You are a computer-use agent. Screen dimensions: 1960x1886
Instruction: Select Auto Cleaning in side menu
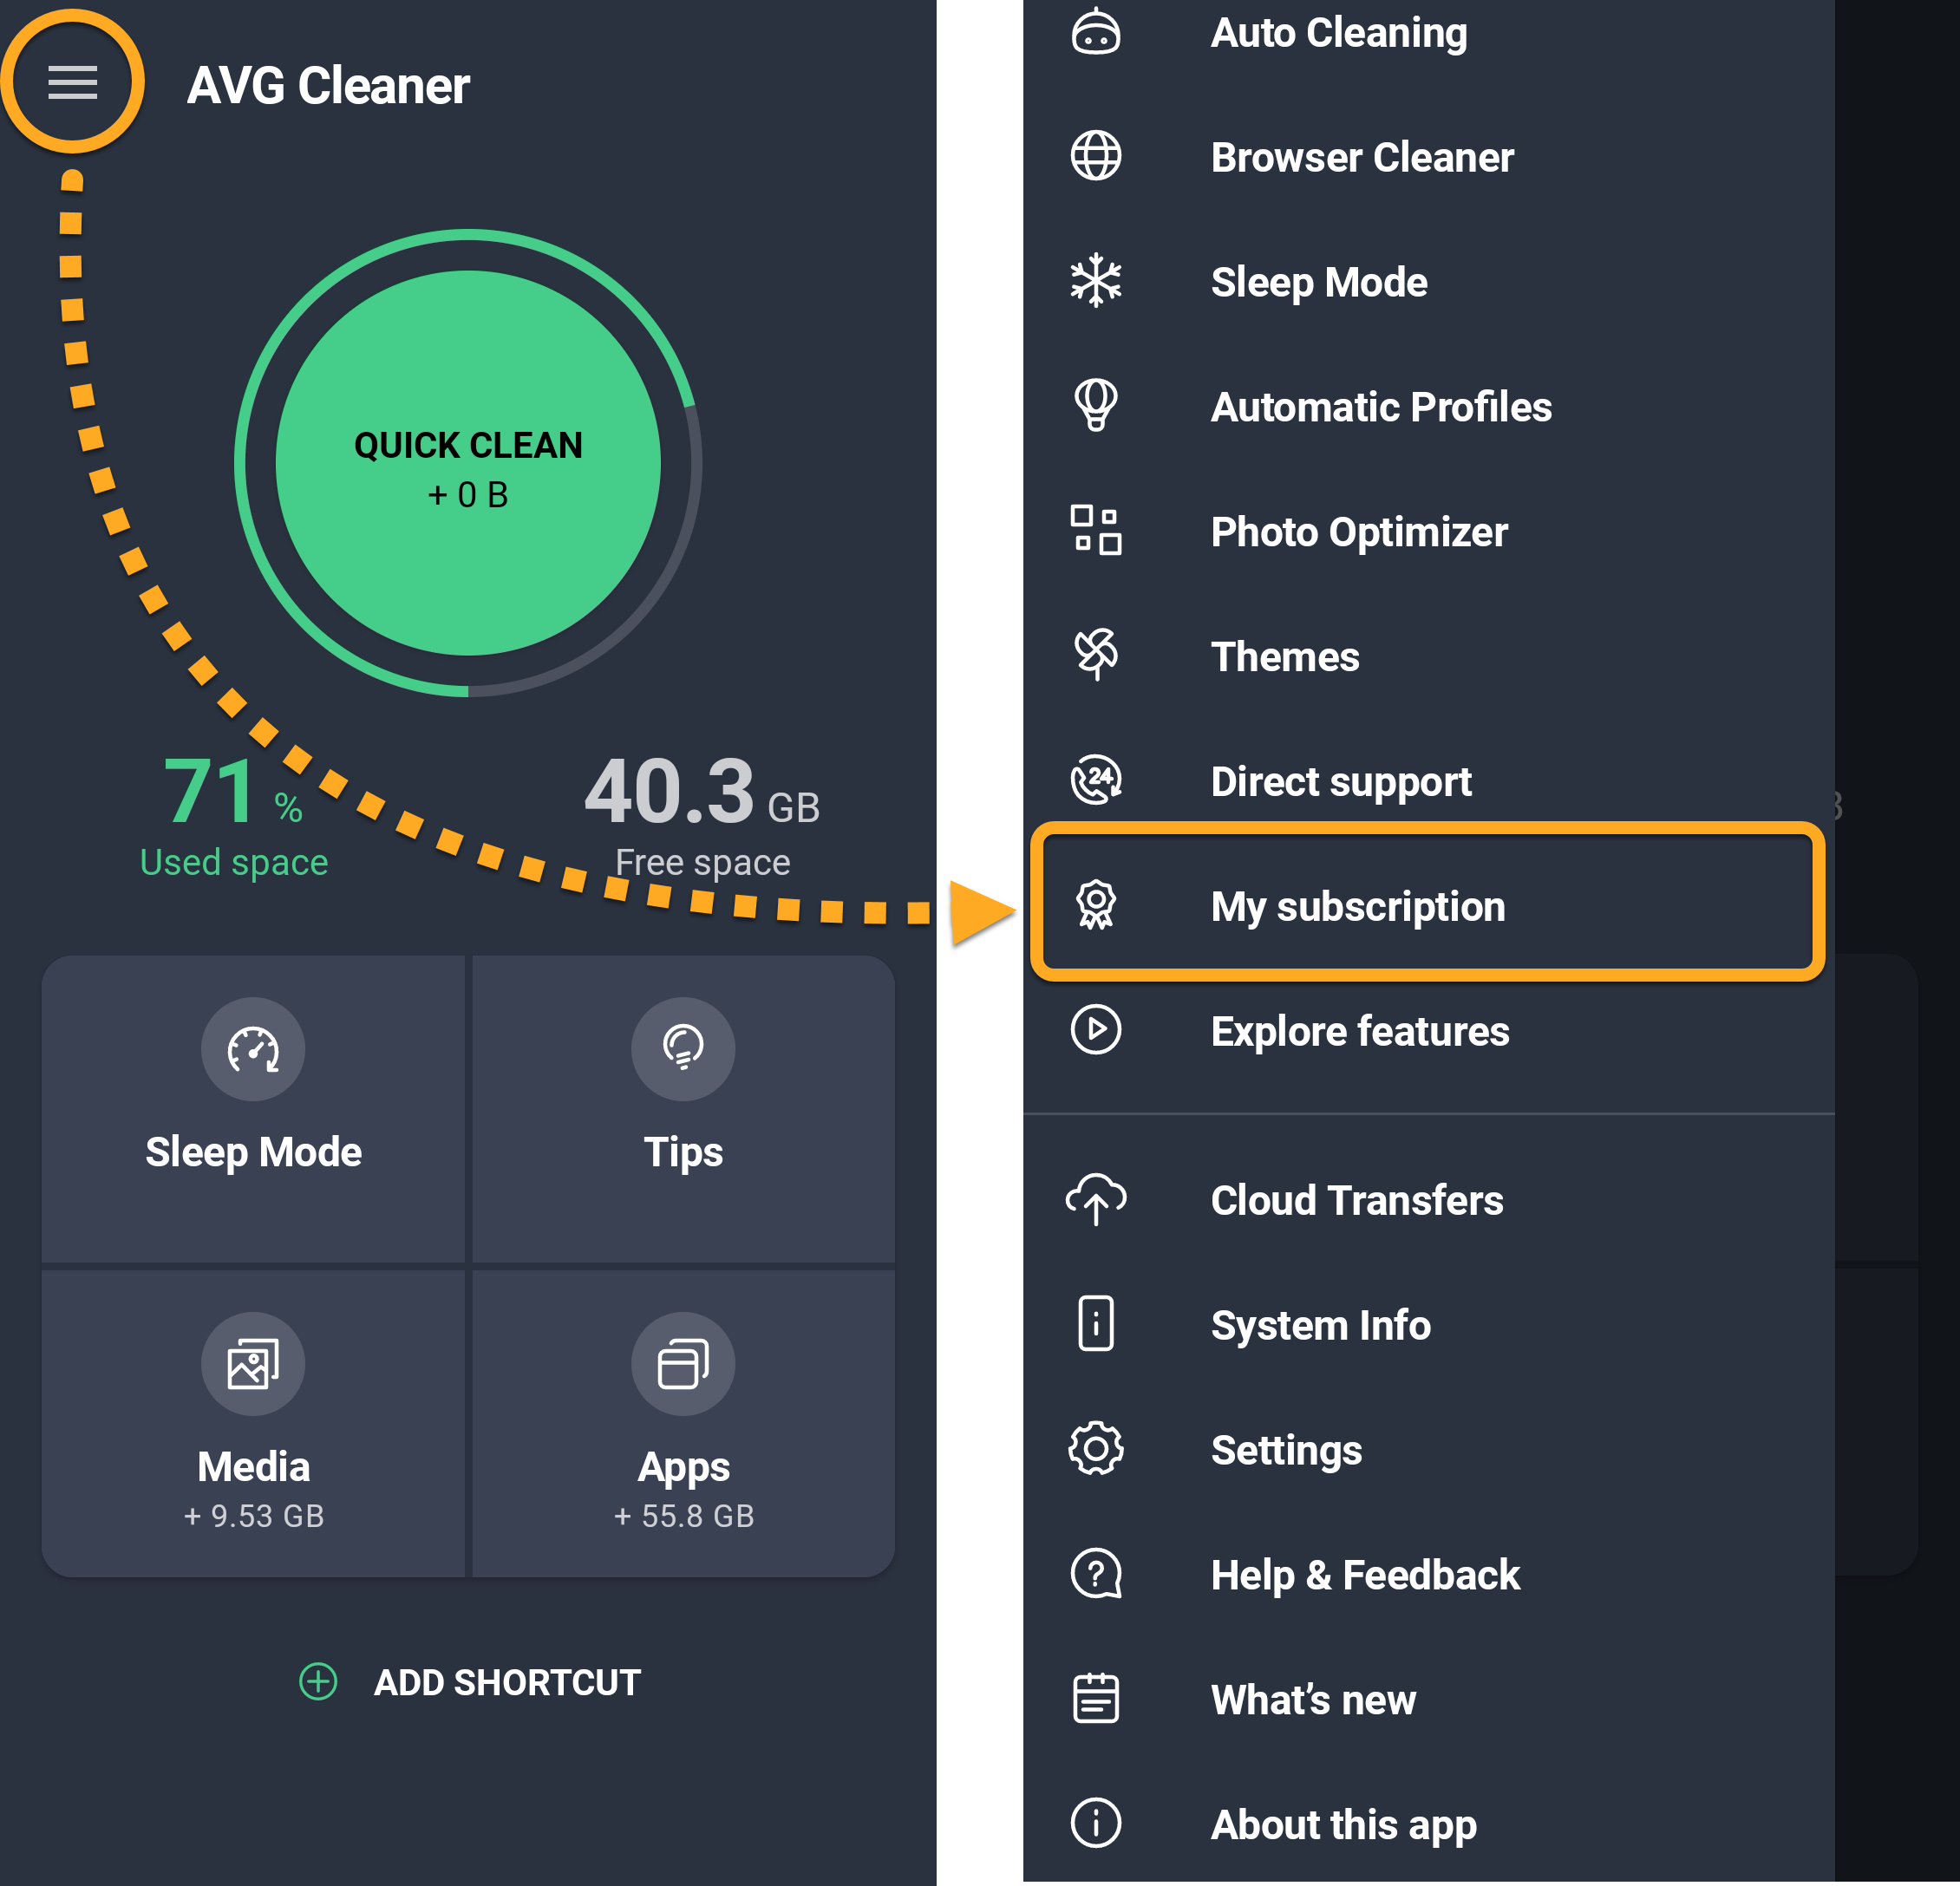[1338, 33]
